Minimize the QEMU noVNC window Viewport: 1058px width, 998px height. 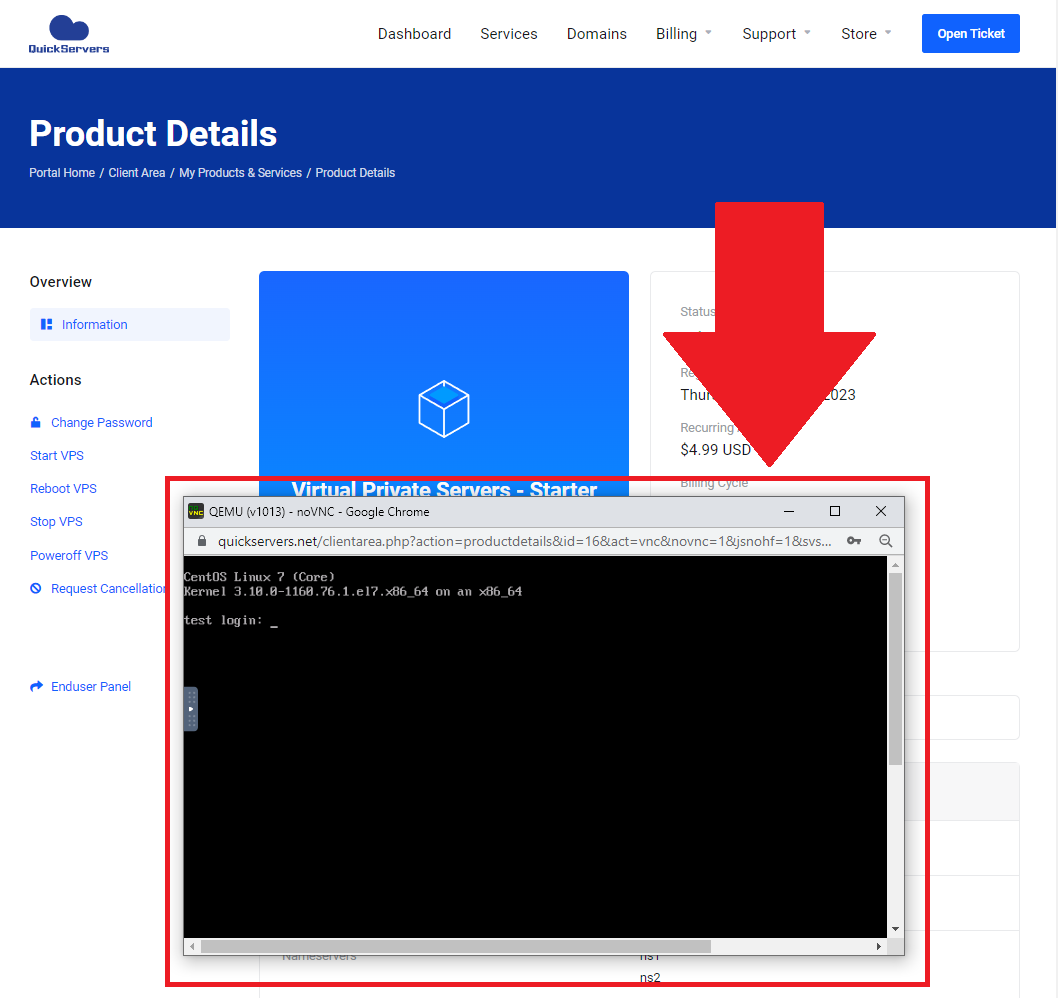pos(789,511)
